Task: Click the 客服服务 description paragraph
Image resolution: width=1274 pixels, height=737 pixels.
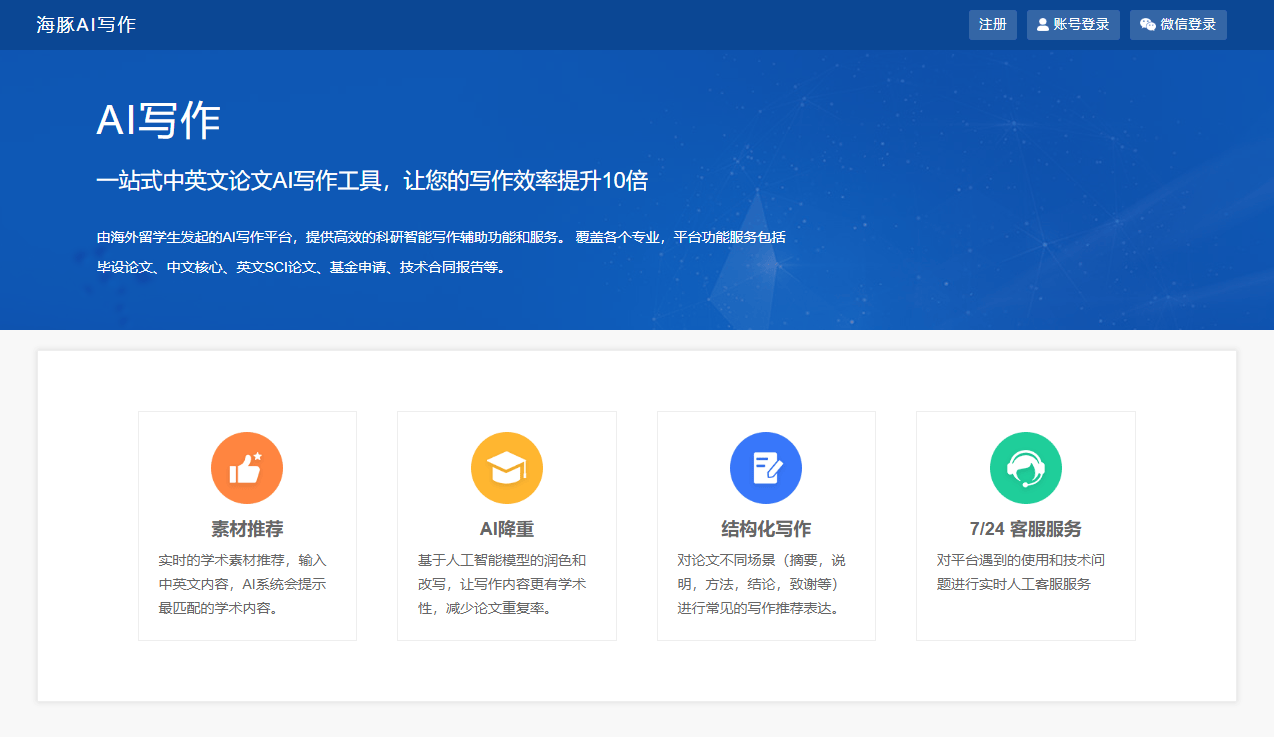Action: coord(1021,572)
